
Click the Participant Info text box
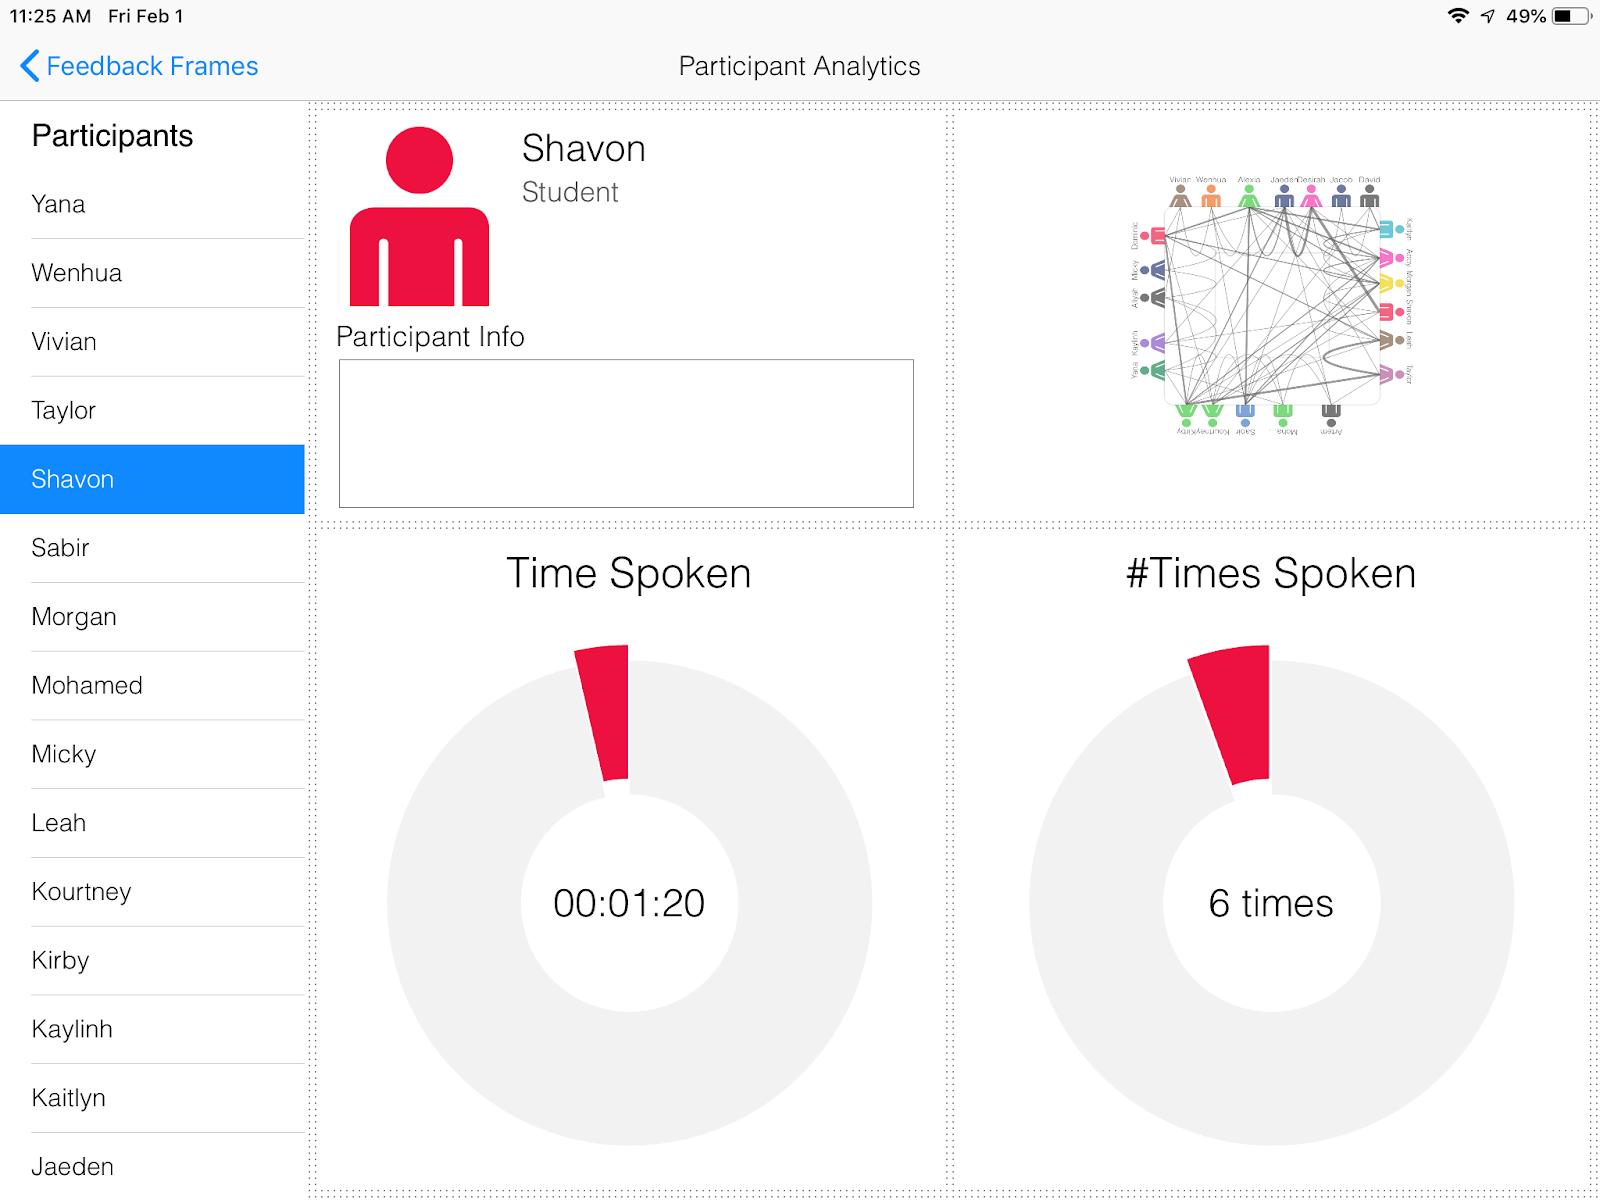click(626, 433)
